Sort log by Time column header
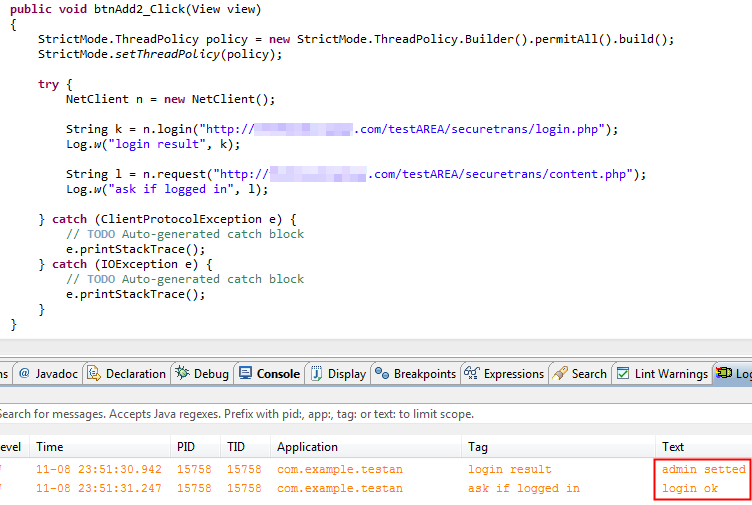The image size is (752, 505). (x=100, y=446)
